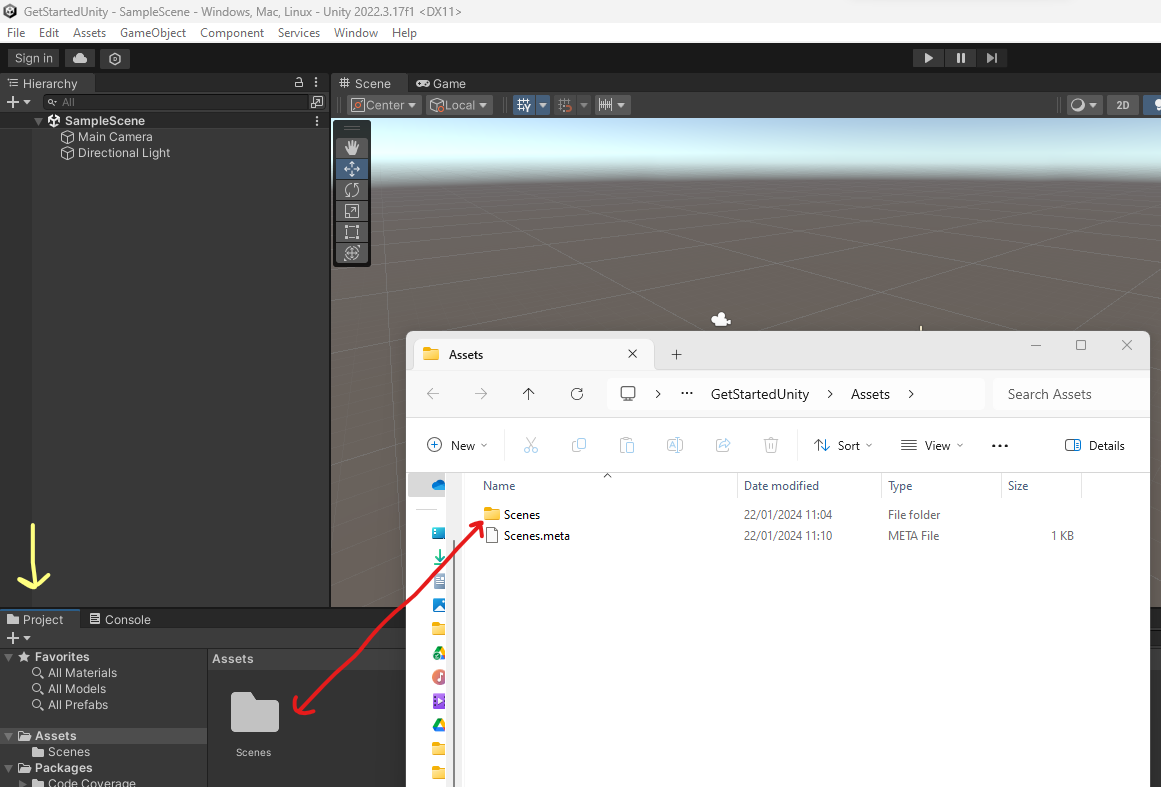This screenshot has height=787, width=1161.
Task: Switch to the Game tab
Action: pos(441,84)
